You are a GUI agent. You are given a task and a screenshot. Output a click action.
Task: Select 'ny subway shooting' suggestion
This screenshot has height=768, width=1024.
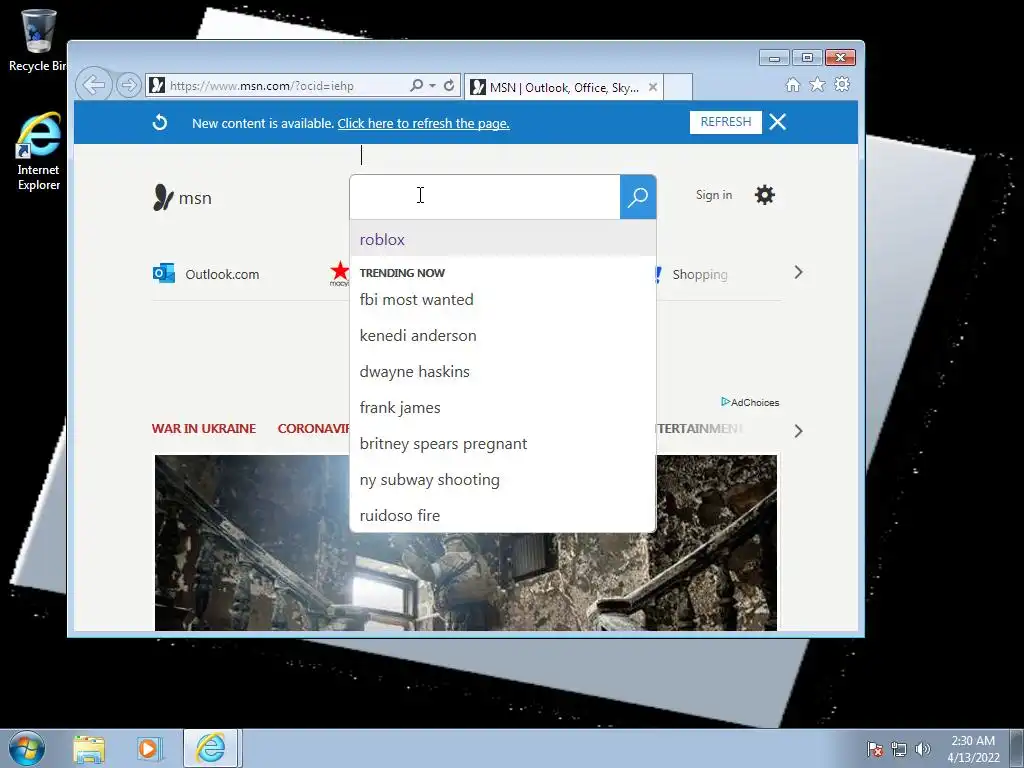[x=503, y=479]
